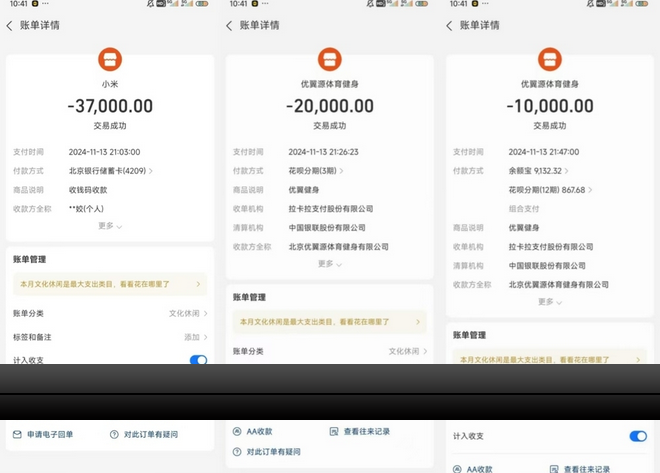Image resolution: width=660 pixels, height=473 pixels.
Task: Change 账单分类 文化休闲 in -20,000.00 bill
Action: [330, 351]
